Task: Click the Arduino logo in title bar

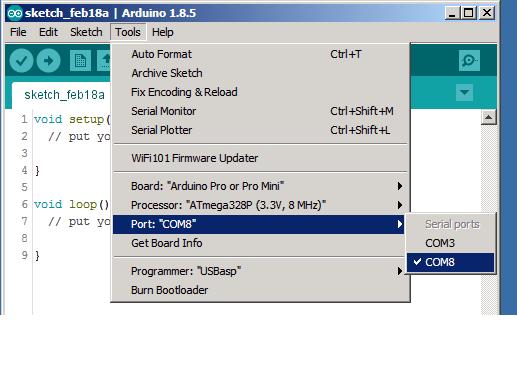Action: [15, 13]
